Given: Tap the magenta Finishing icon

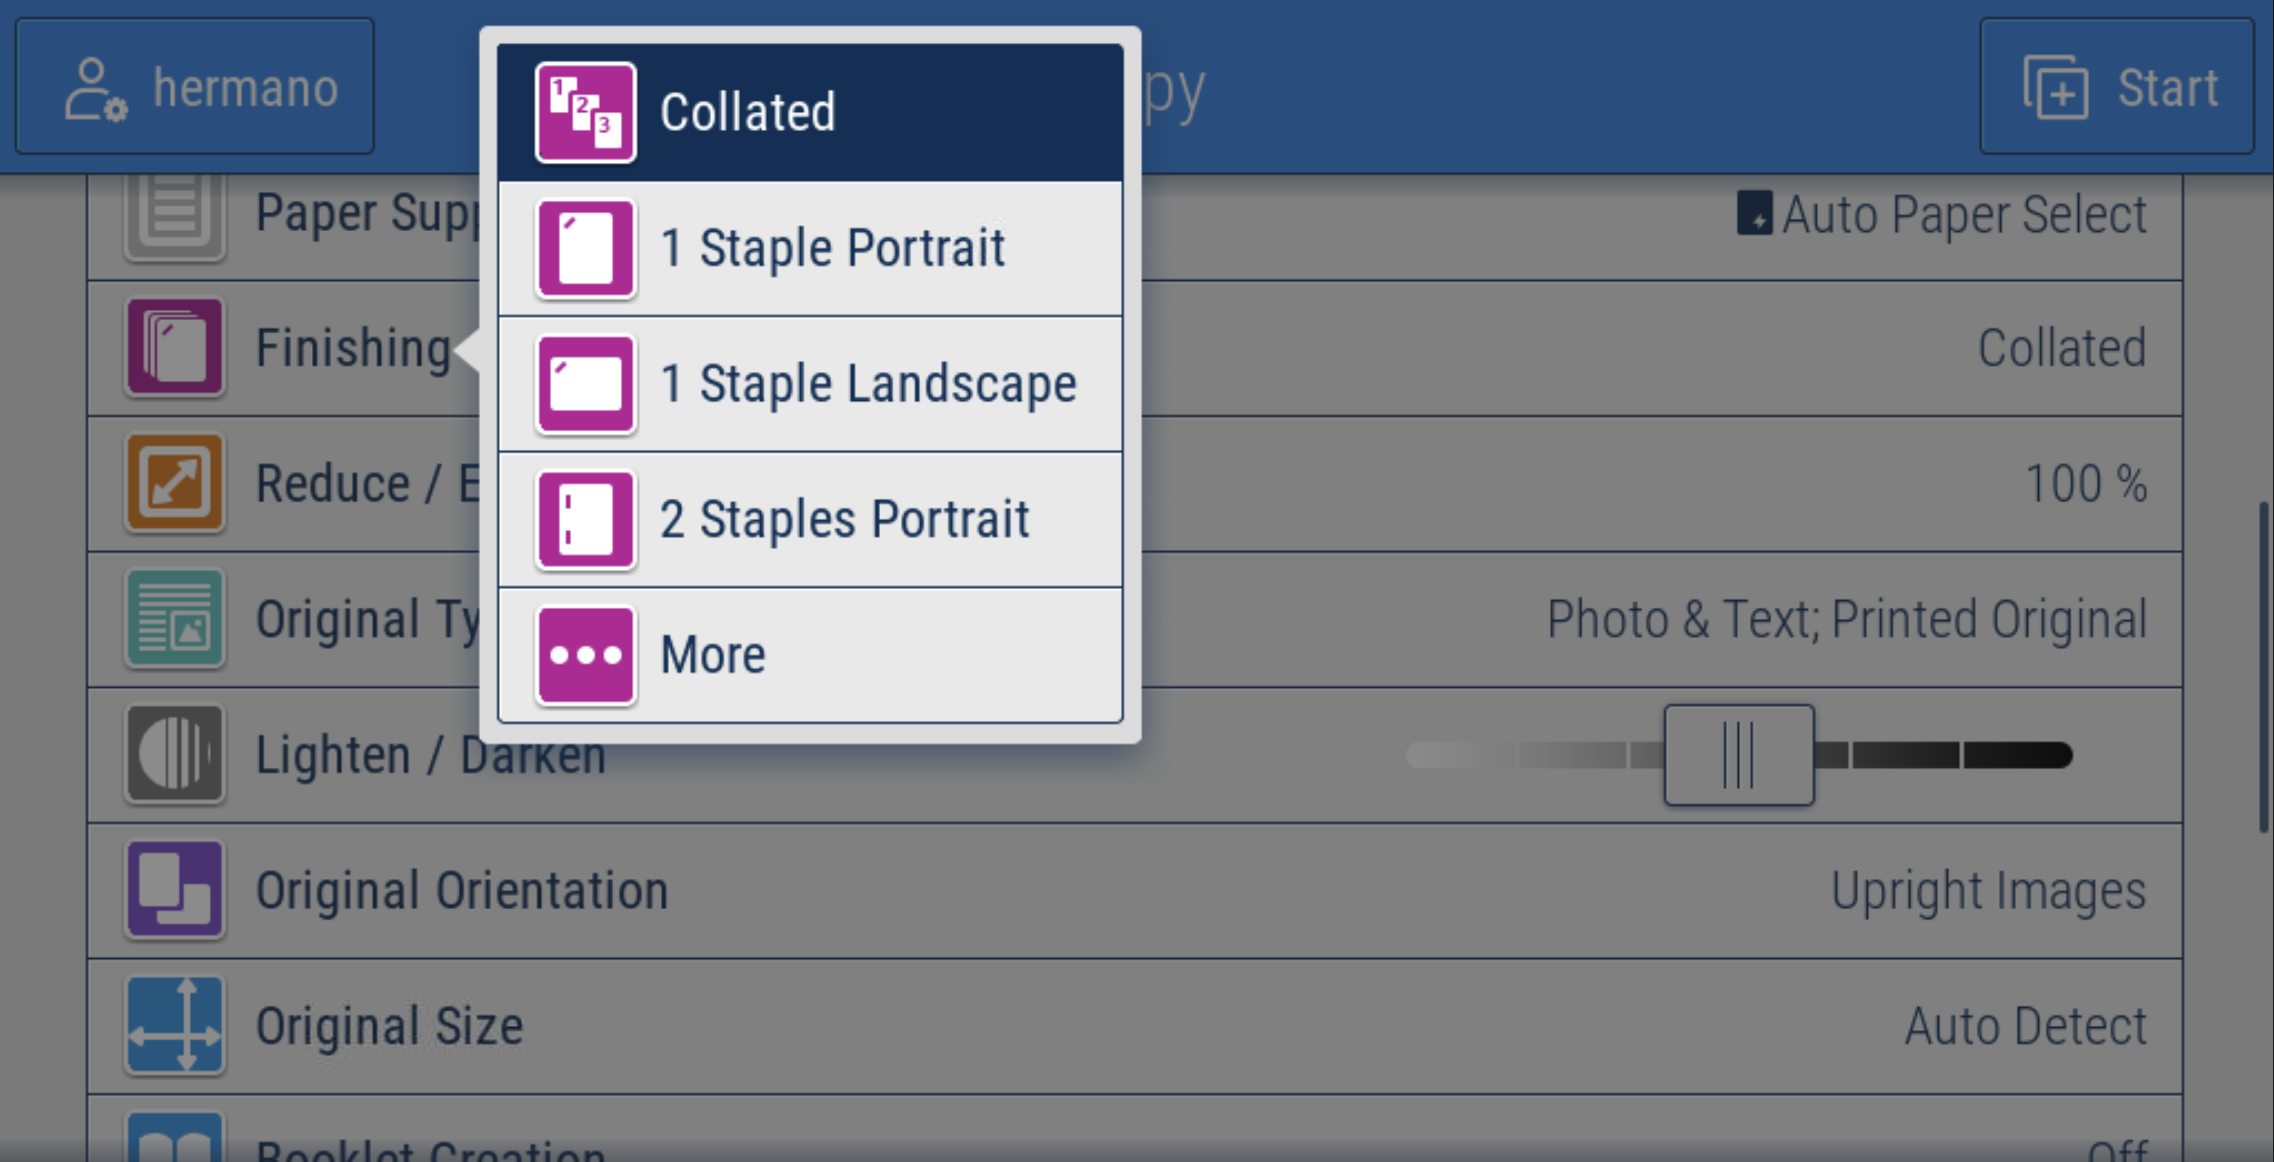Looking at the screenshot, I should pos(174,347).
